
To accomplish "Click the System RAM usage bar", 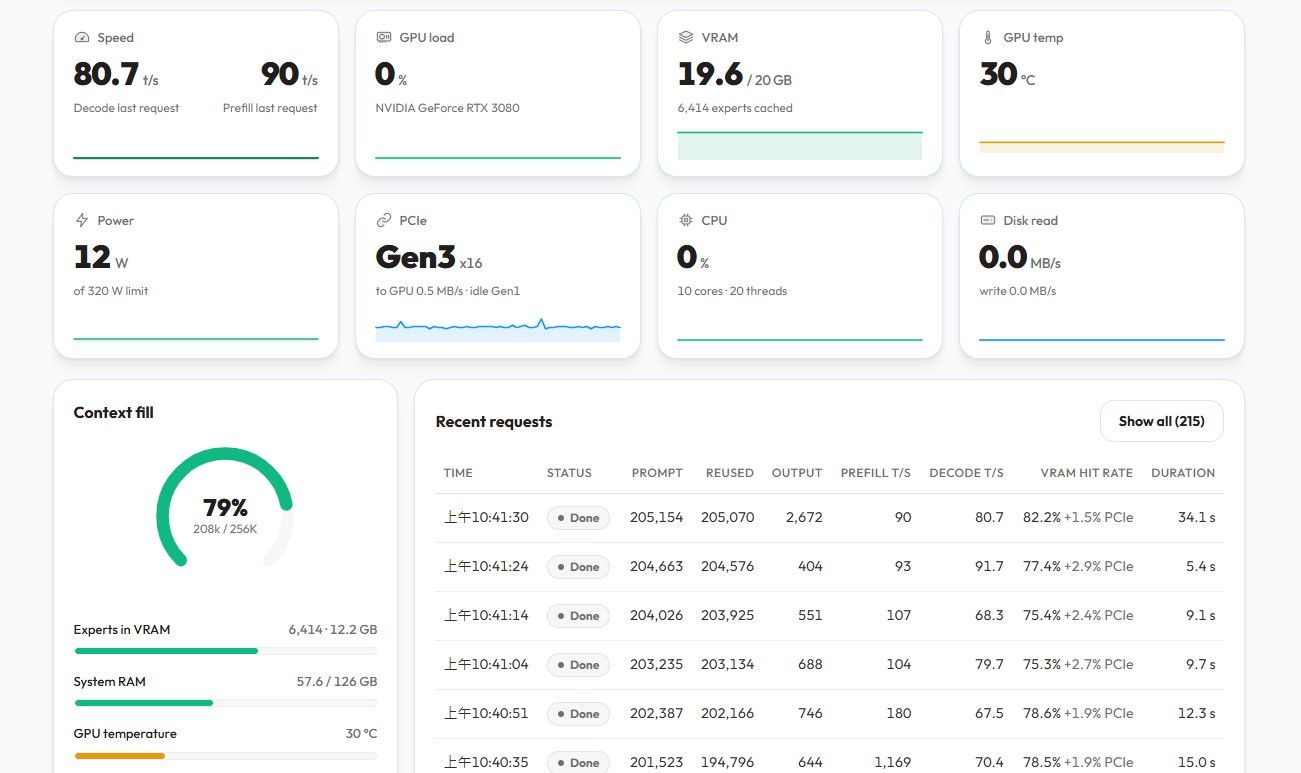I will tap(226, 703).
